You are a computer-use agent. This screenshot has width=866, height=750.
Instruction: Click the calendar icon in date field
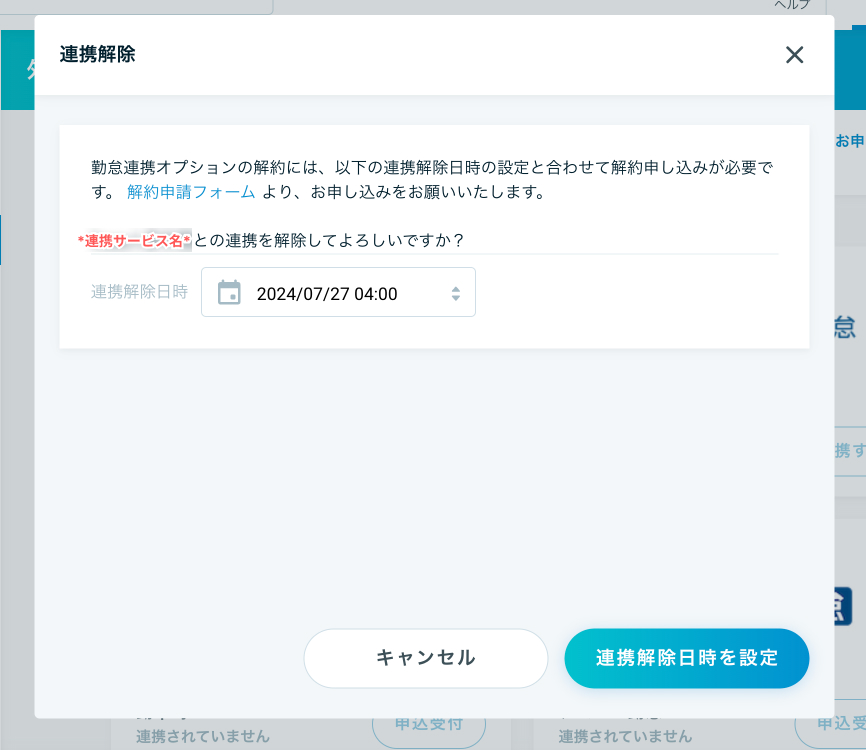tap(229, 292)
